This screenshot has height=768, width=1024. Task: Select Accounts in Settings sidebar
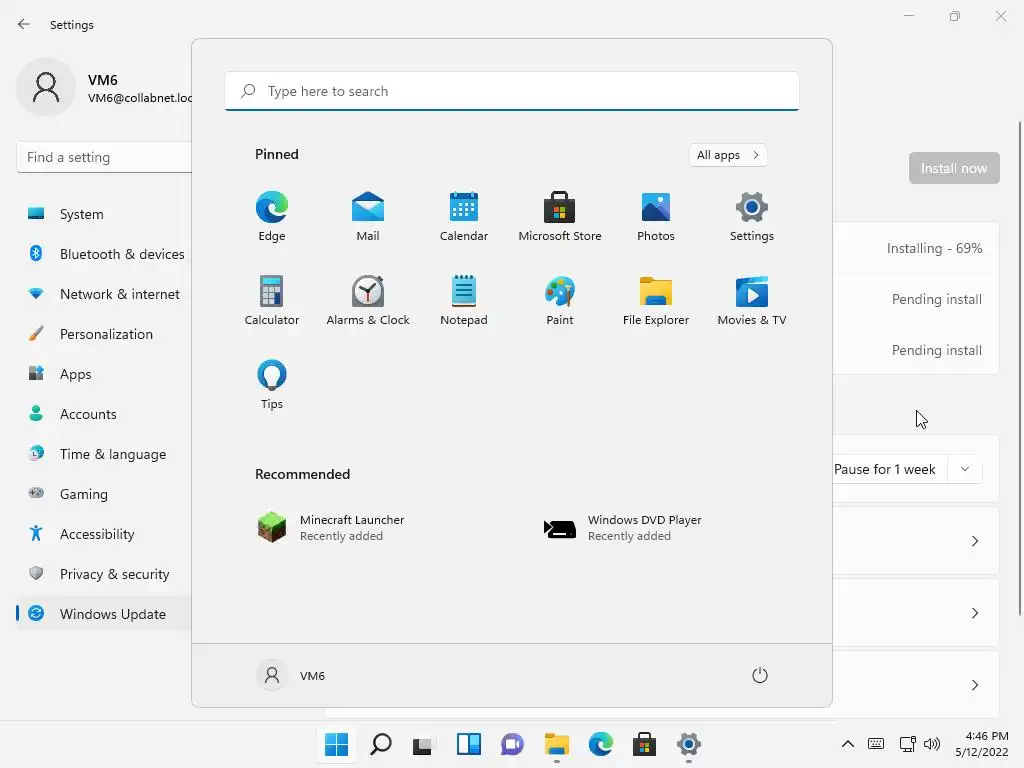tap(104, 414)
